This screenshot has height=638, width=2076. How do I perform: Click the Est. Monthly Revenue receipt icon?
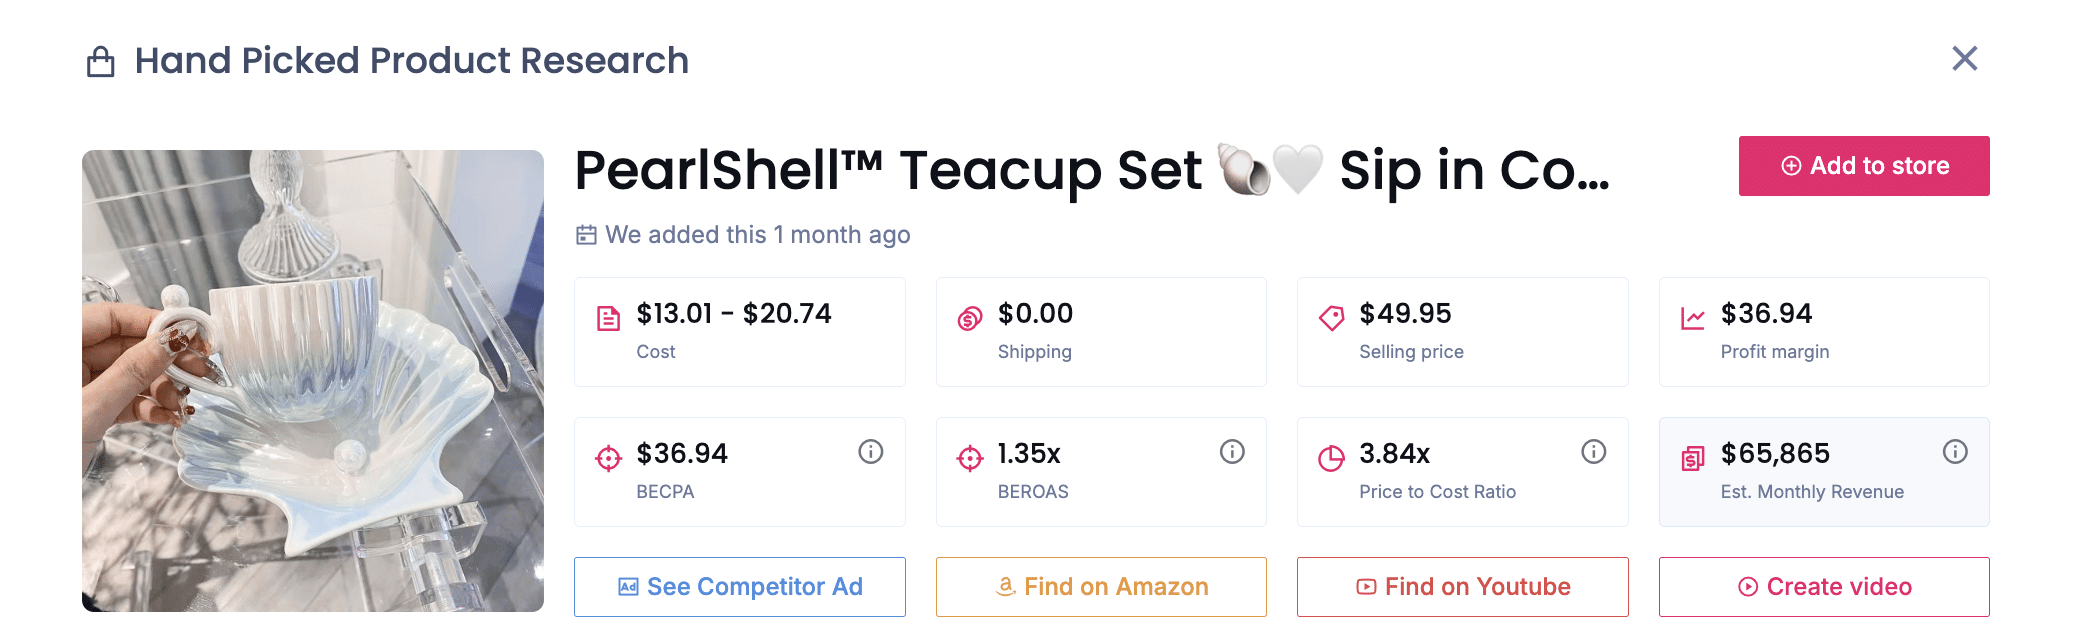point(1693,459)
